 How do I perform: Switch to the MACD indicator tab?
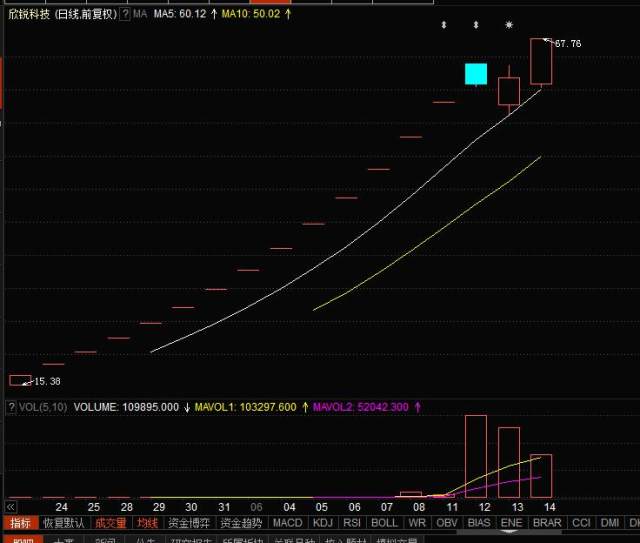(287, 523)
